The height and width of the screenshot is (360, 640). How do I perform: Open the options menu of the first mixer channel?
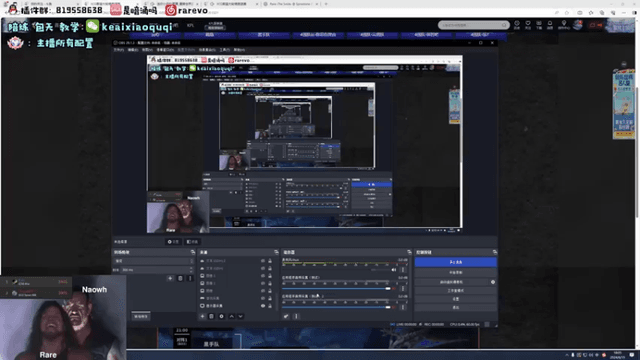pyautogui.click(x=403, y=270)
